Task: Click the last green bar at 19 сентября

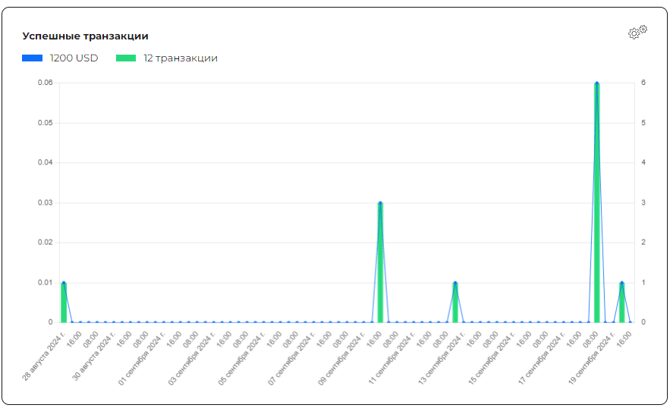Action: 622,303
